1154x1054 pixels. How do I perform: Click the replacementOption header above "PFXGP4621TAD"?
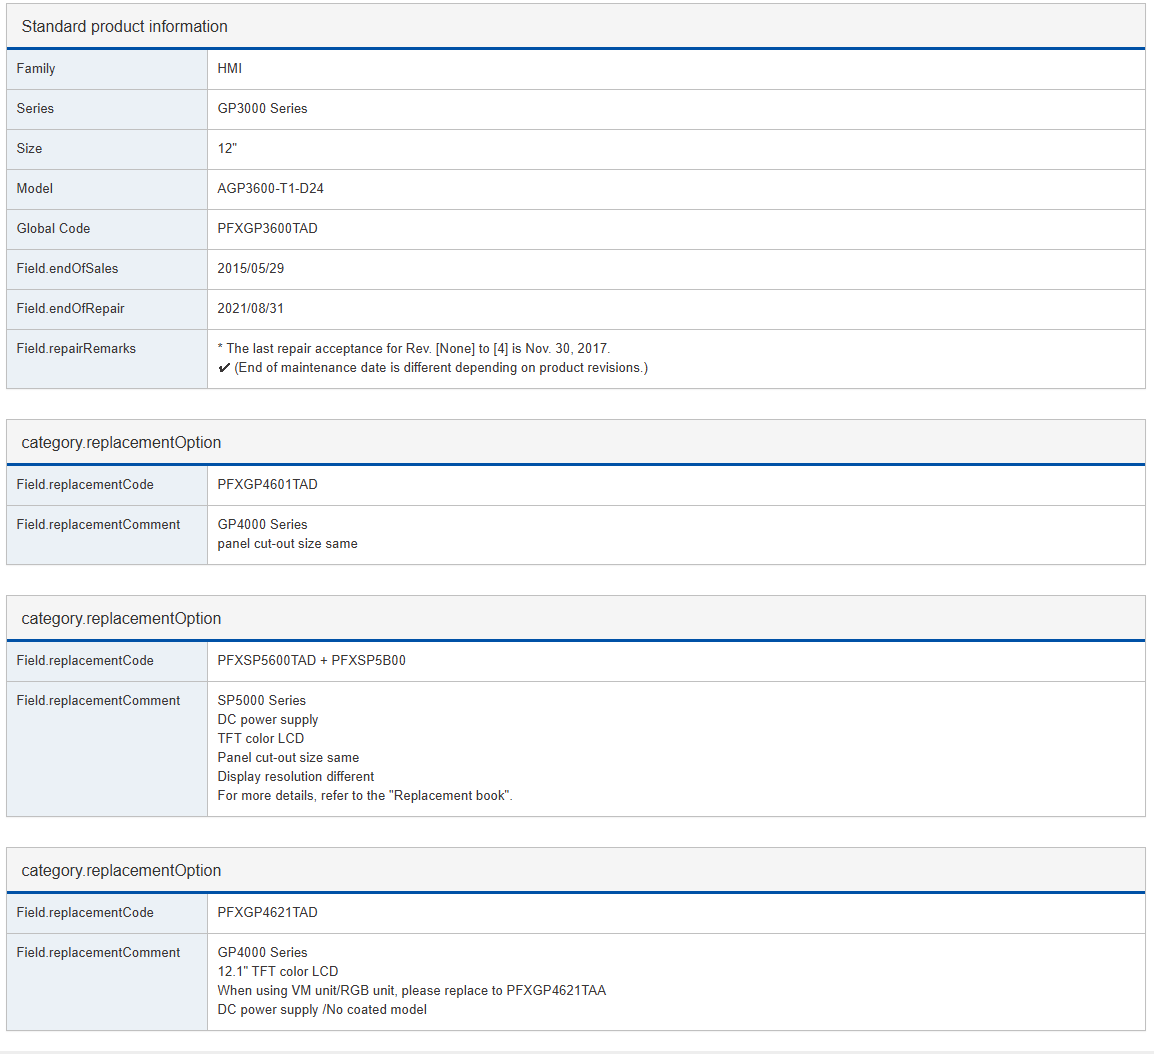pyautogui.click(x=121, y=870)
